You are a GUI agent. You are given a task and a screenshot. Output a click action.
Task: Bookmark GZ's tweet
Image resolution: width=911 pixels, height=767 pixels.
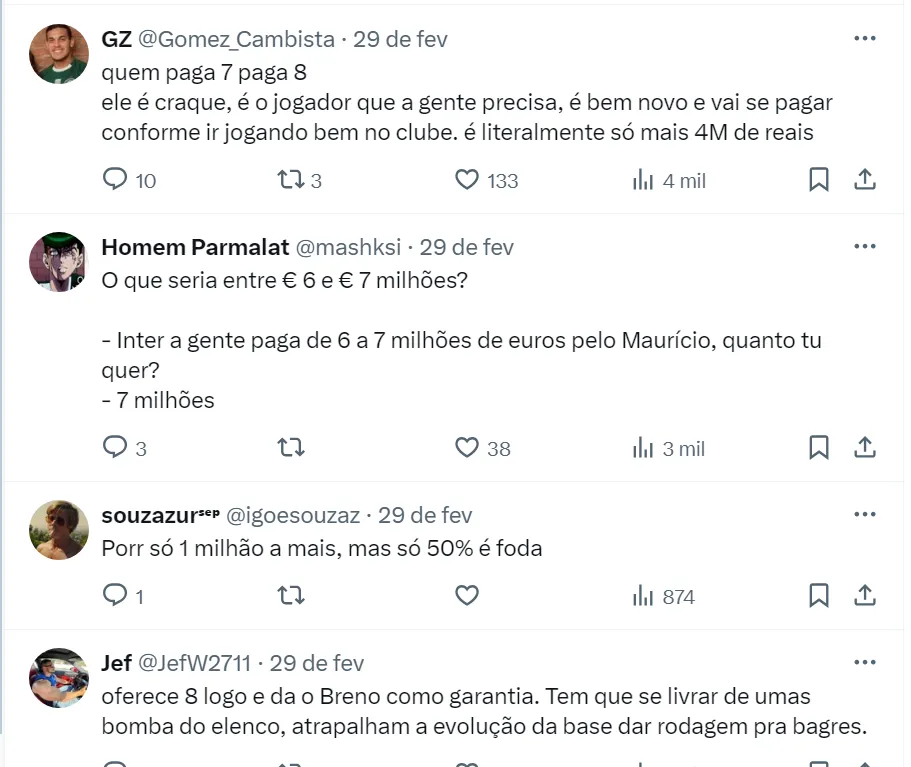[x=818, y=180]
